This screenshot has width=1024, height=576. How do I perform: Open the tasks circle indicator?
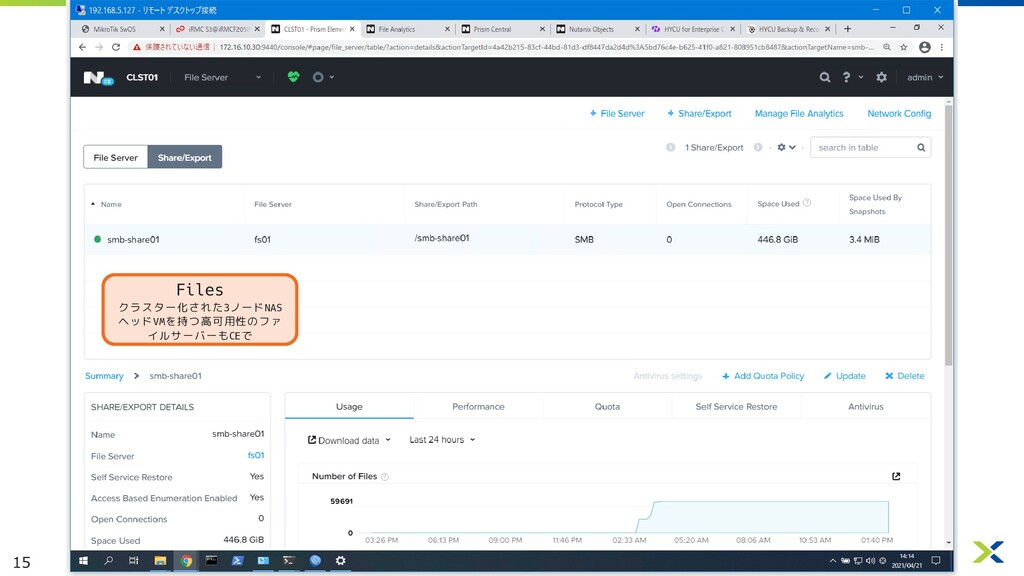point(318,77)
